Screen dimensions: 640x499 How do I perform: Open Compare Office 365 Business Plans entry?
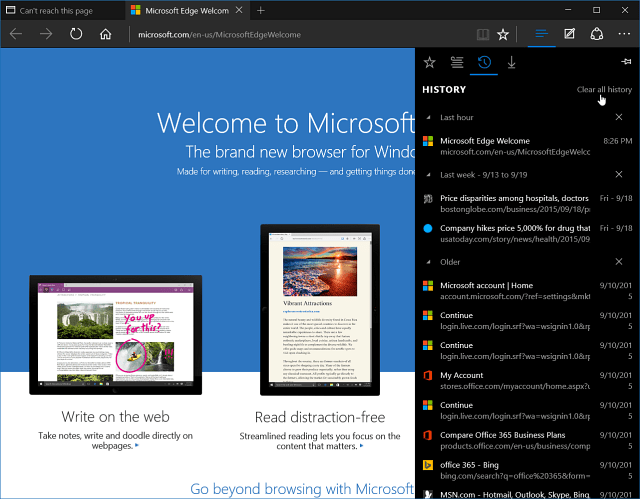pyautogui.click(x=527, y=440)
